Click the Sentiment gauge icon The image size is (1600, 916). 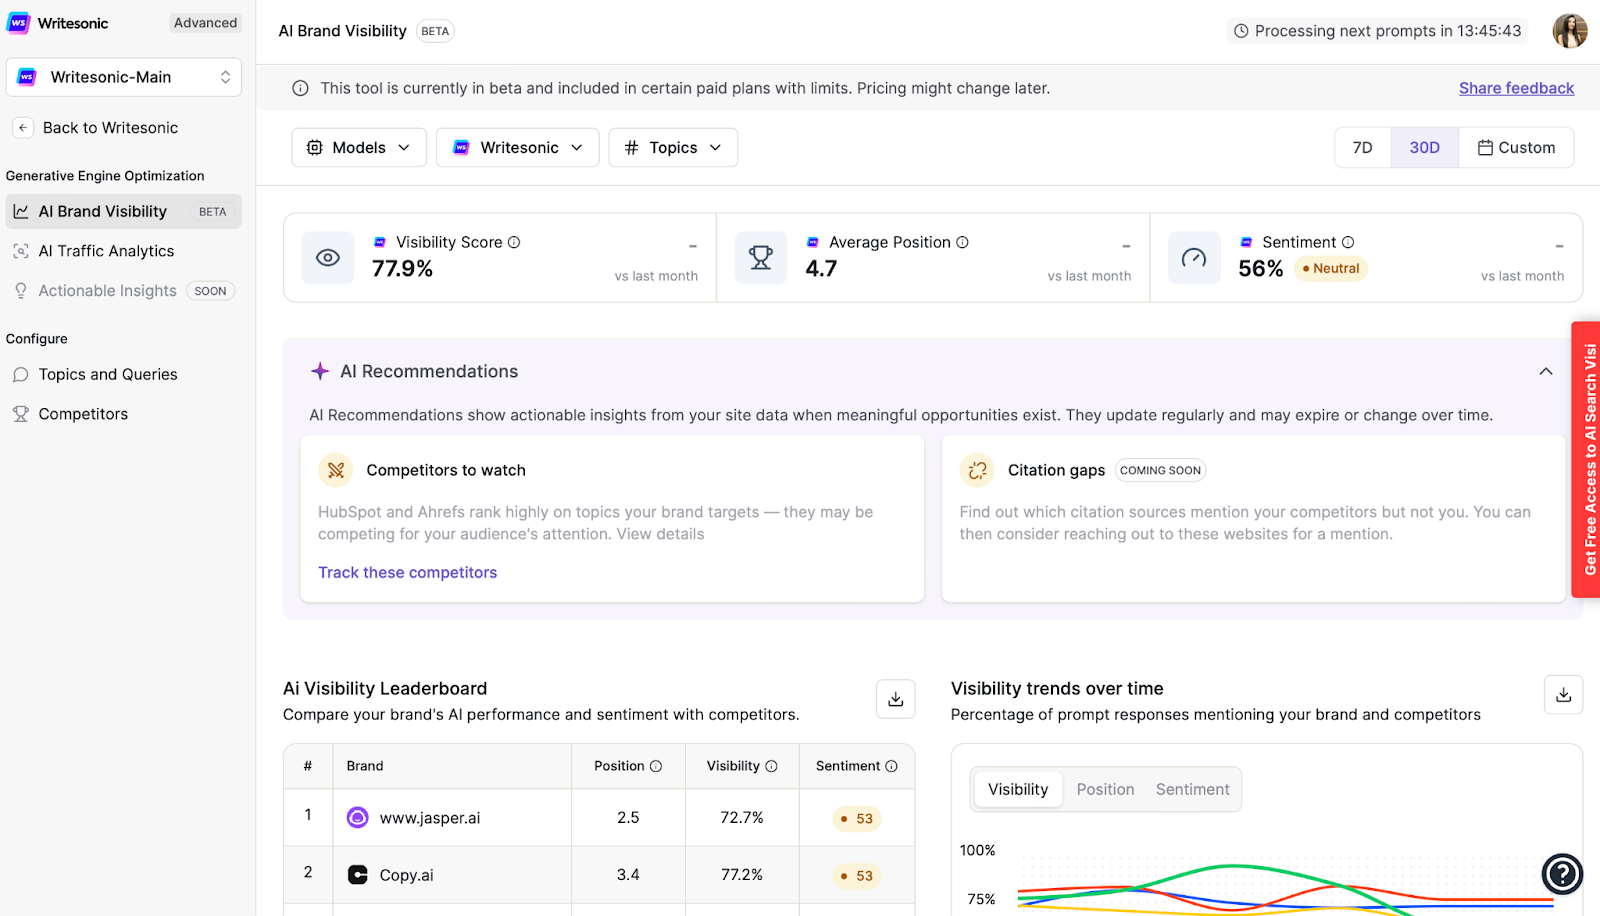click(1194, 258)
